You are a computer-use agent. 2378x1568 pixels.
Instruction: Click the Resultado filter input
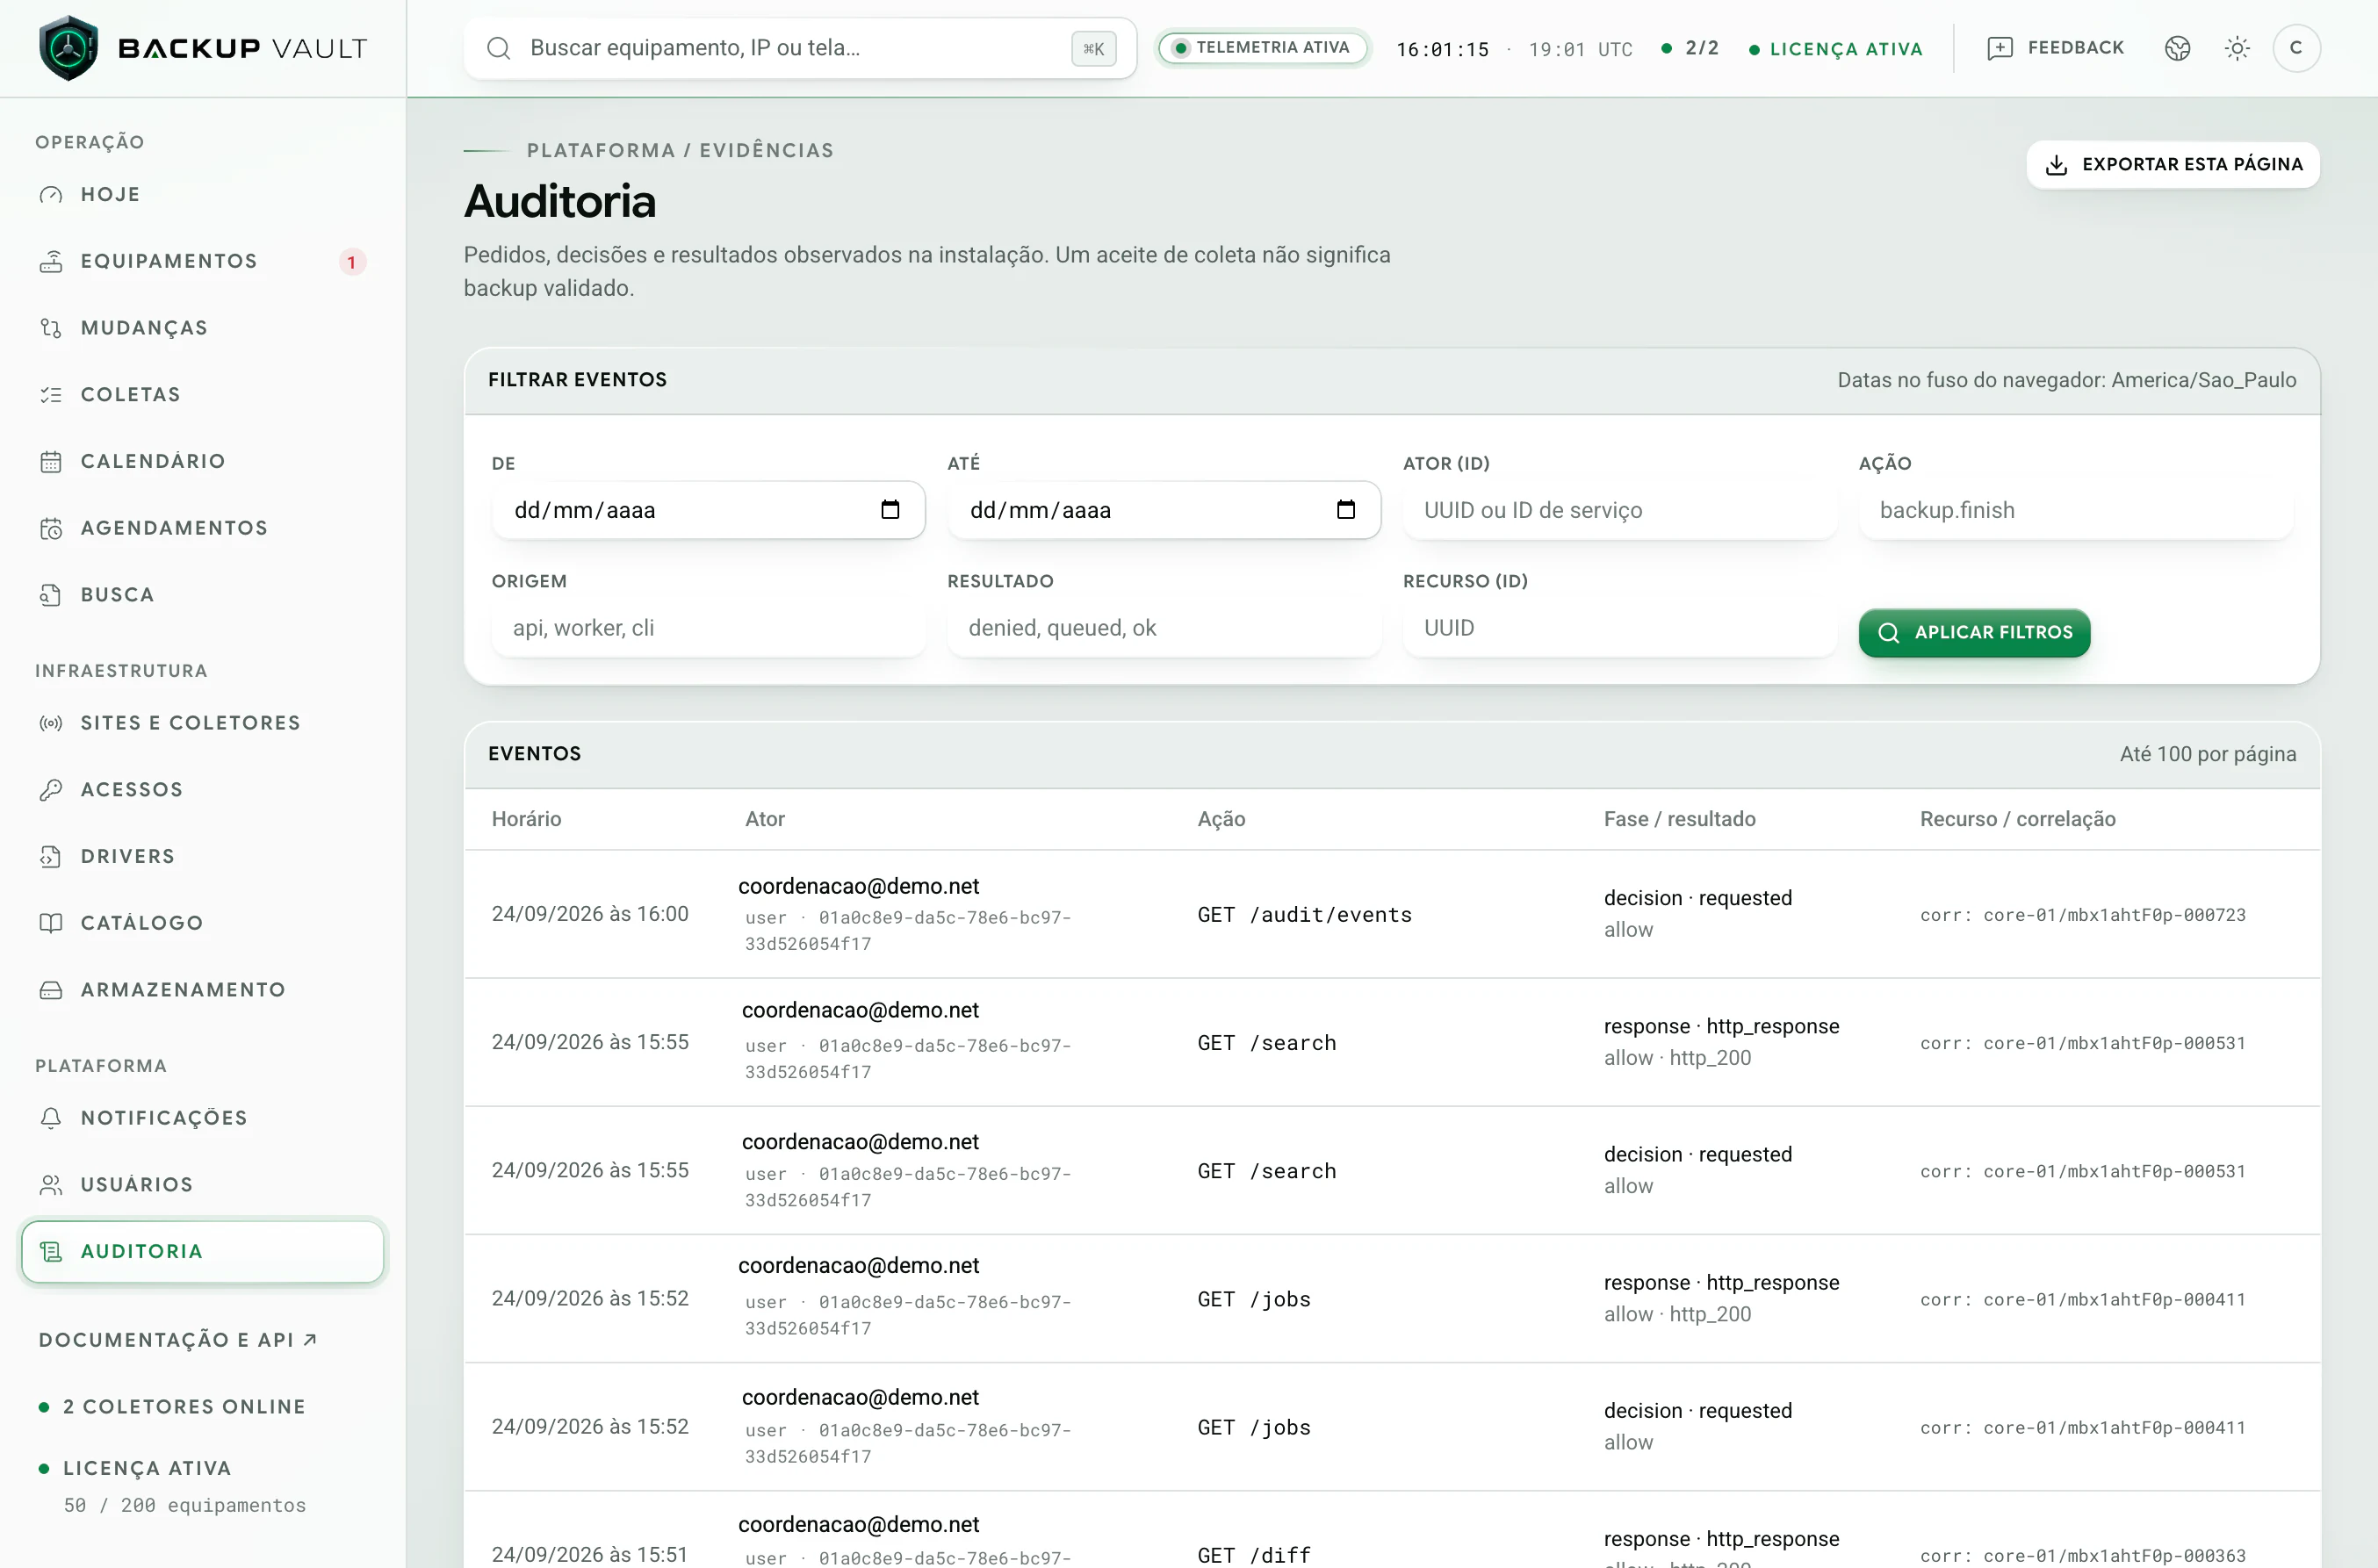(1164, 628)
